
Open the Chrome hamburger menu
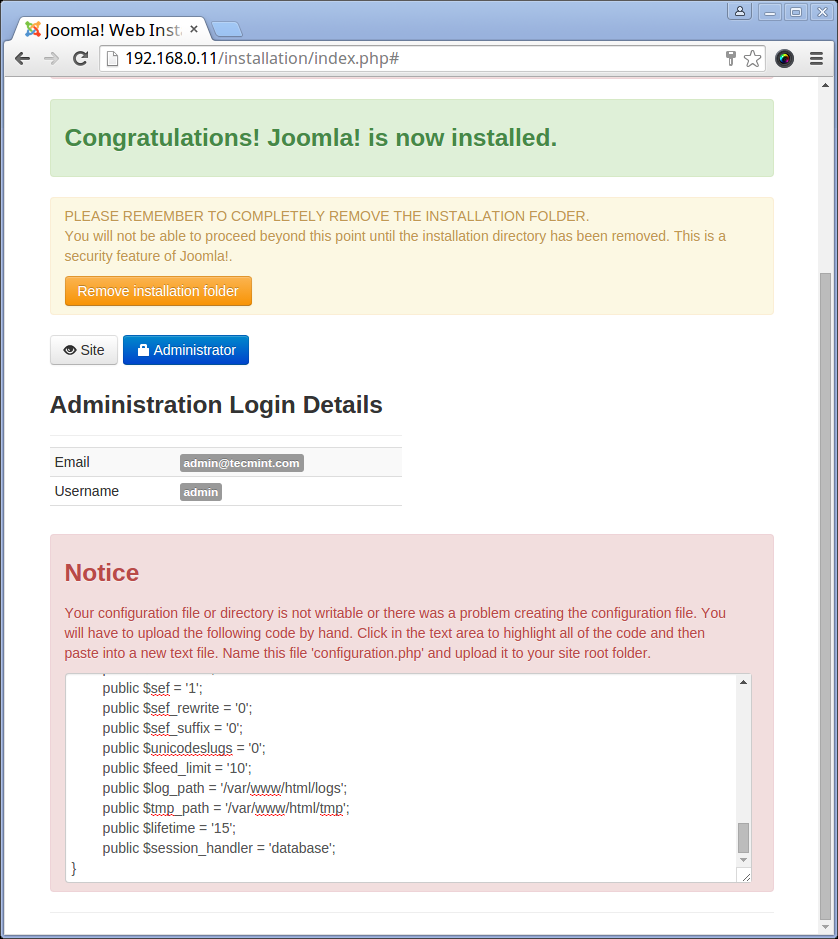[816, 58]
